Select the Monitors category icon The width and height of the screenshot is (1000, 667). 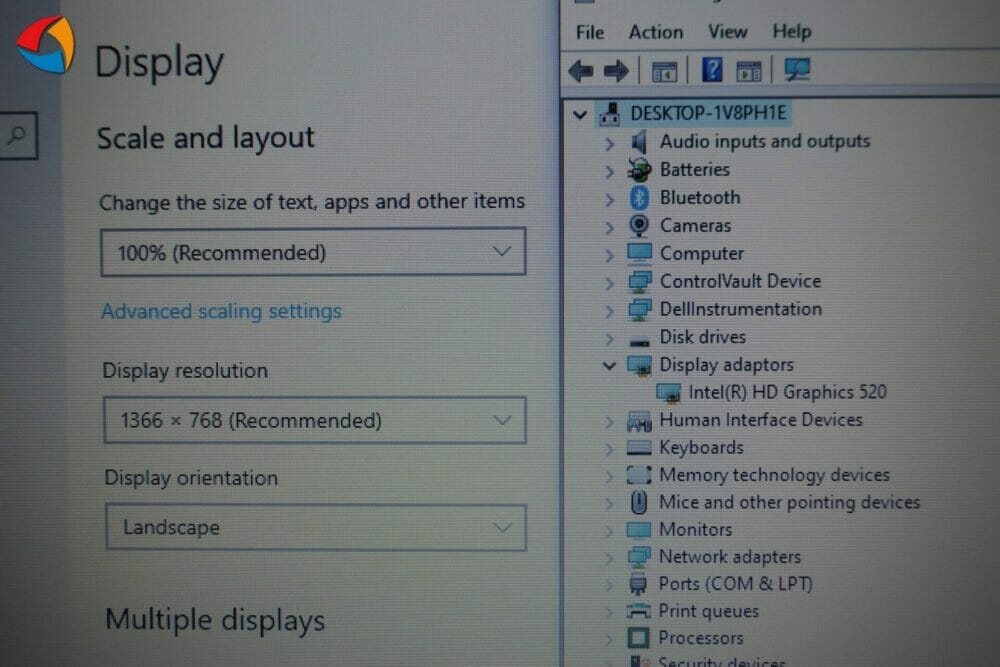click(x=638, y=529)
